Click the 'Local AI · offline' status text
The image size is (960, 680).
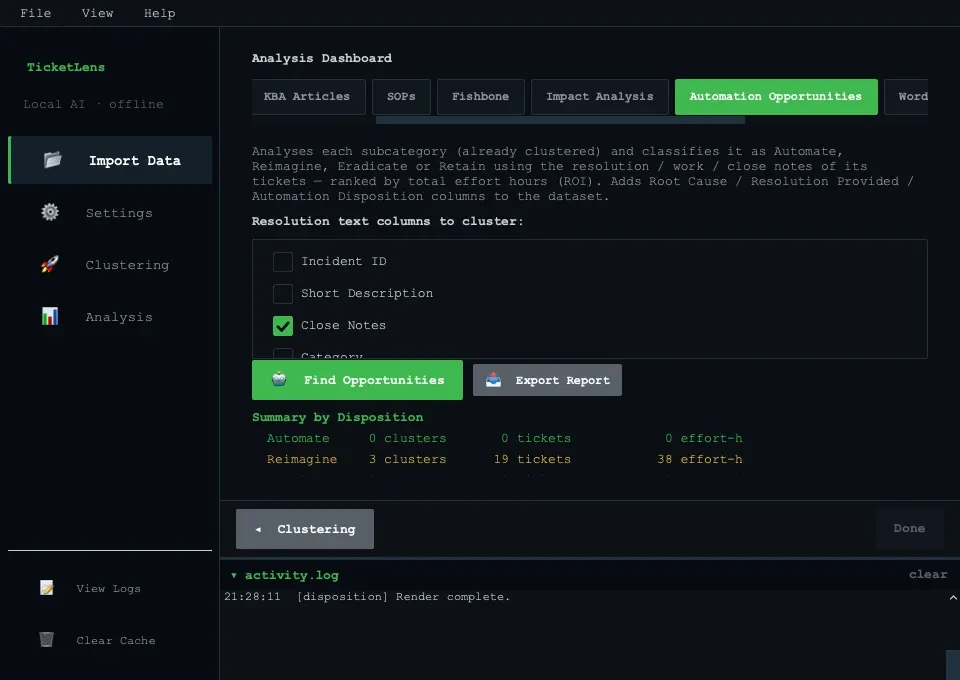94,104
